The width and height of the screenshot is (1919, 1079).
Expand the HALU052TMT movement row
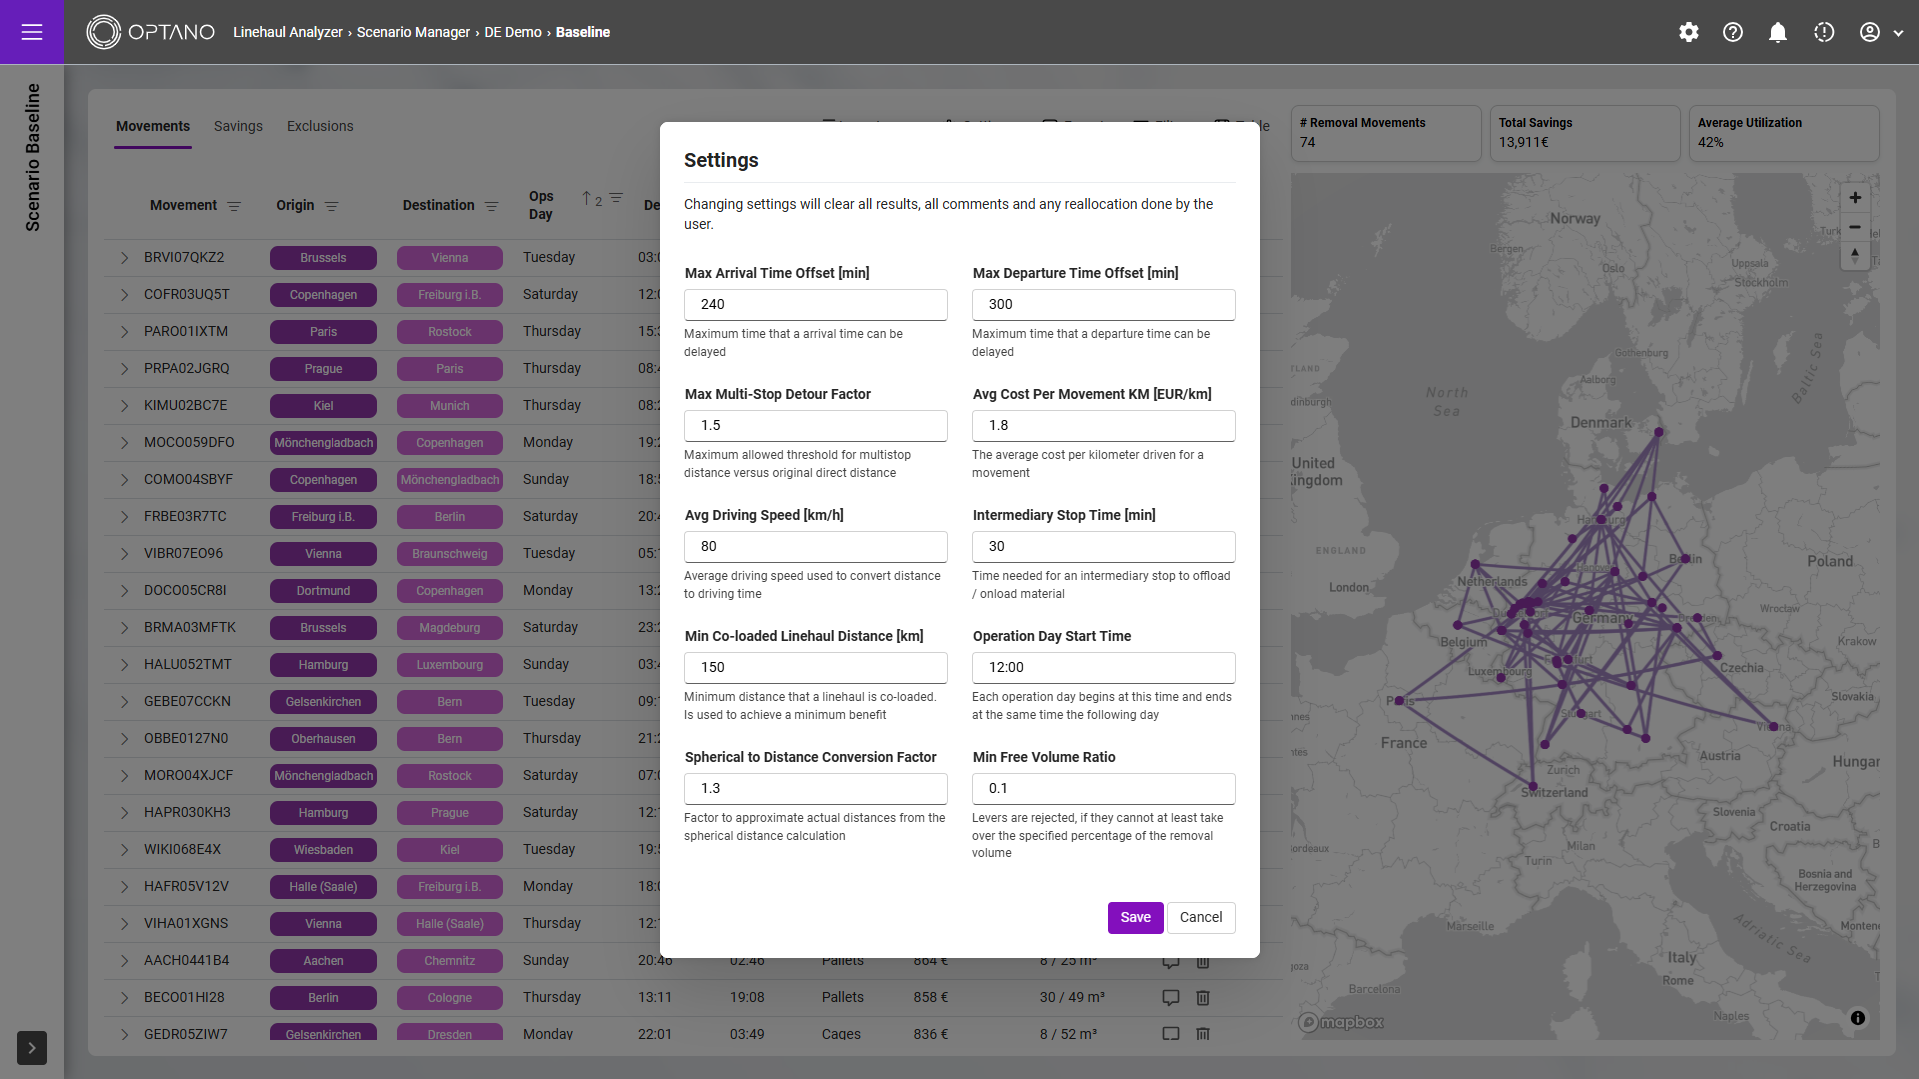tap(124, 665)
